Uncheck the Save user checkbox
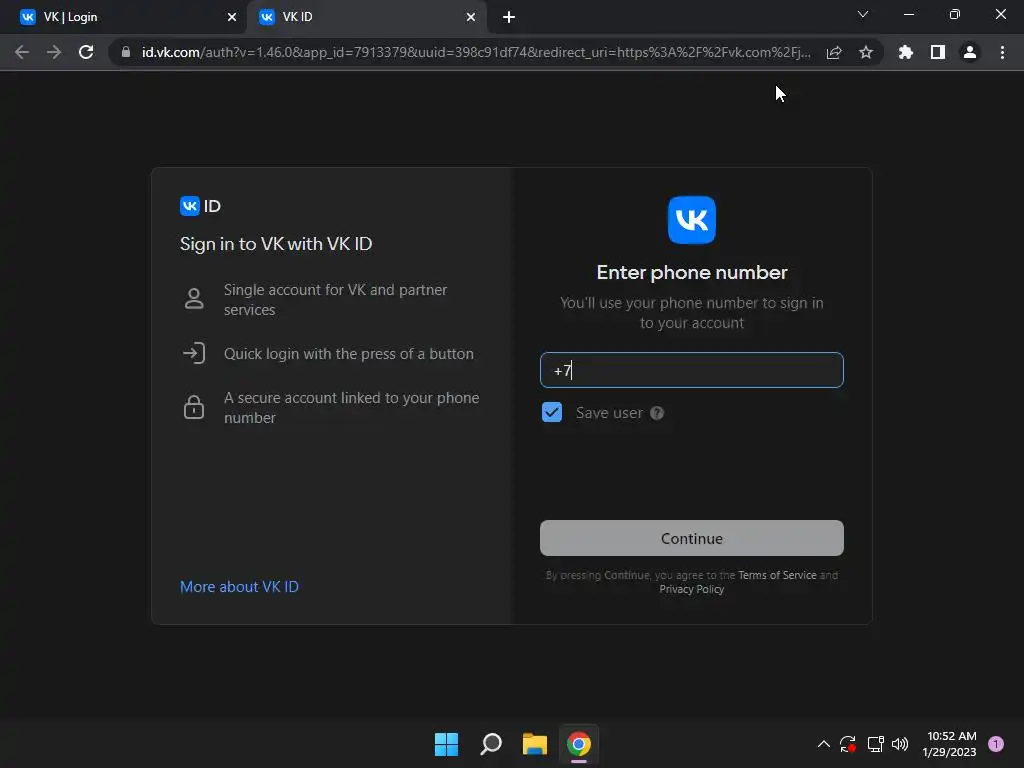 (x=552, y=412)
